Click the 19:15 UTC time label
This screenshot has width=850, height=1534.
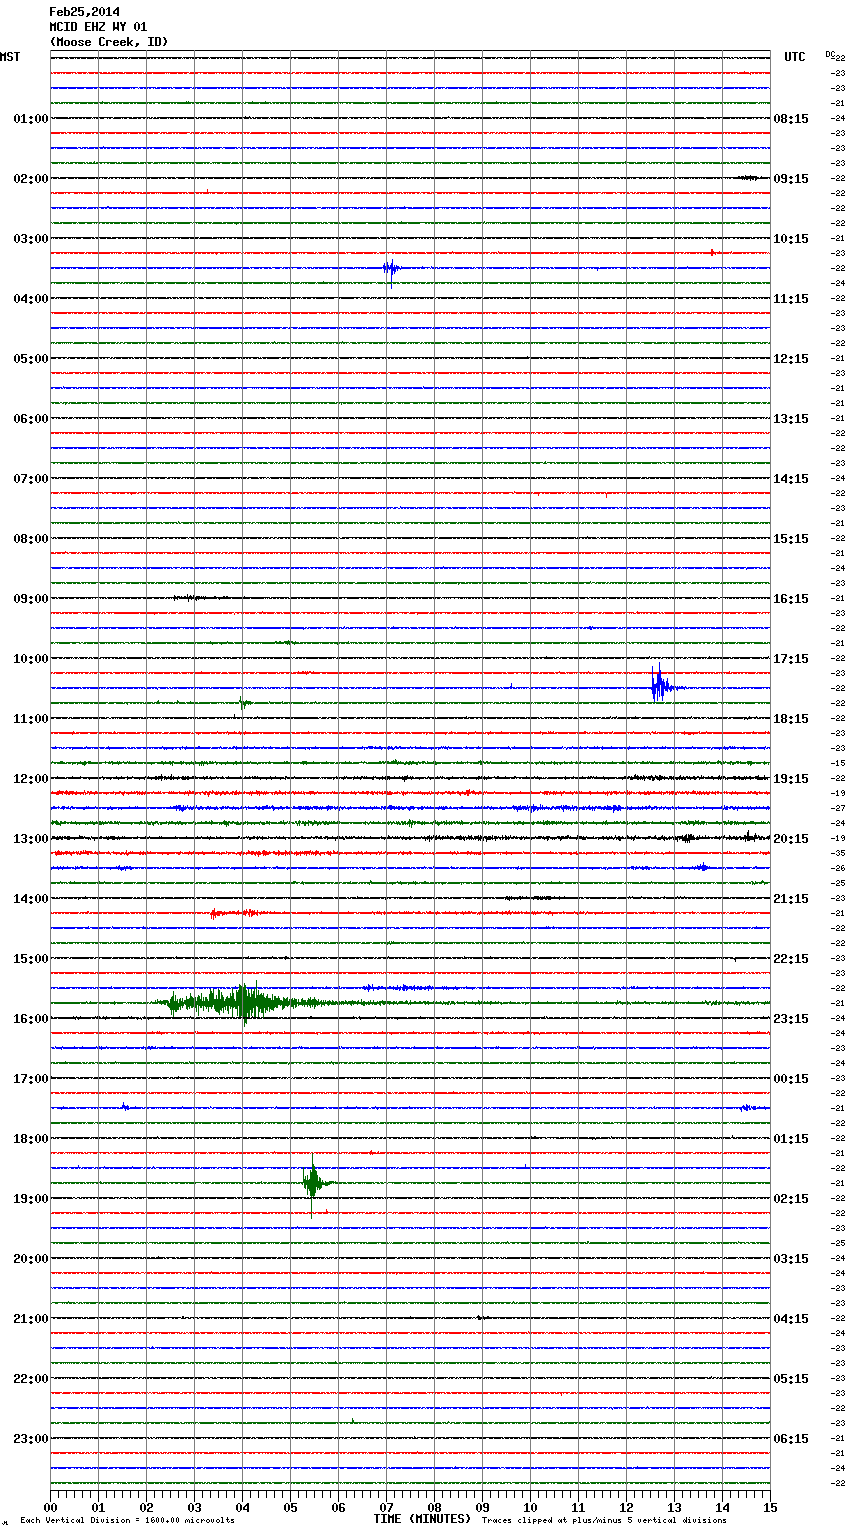(x=791, y=779)
